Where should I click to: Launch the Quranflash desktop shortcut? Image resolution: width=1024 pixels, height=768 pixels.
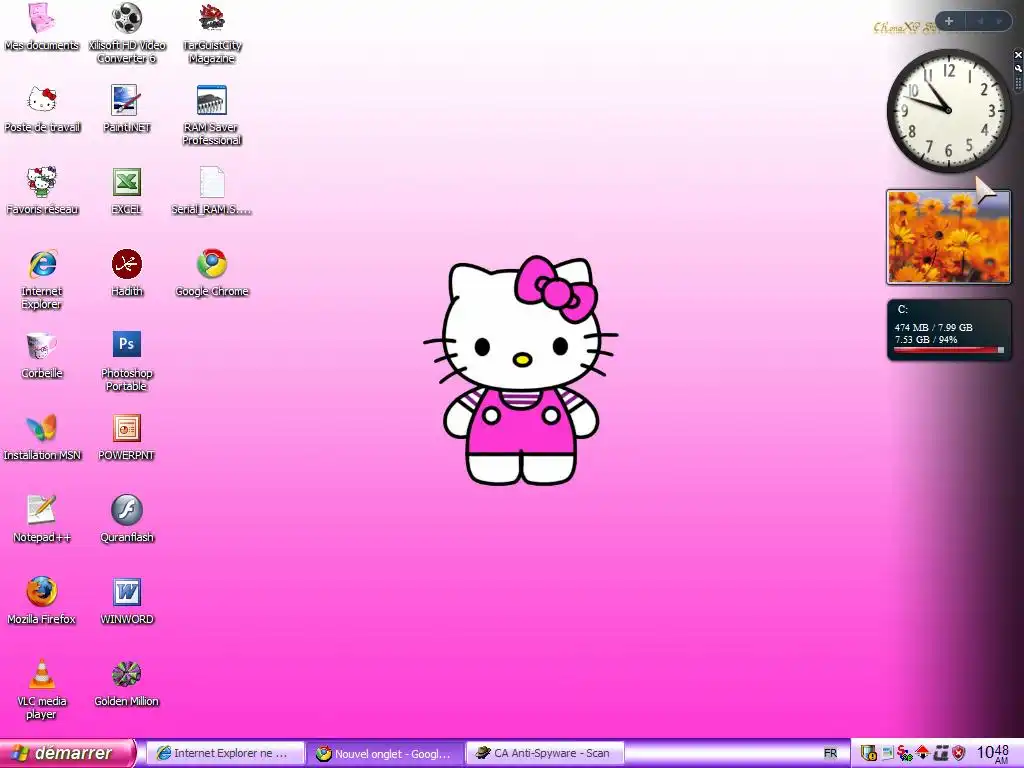tap(127, 519)
